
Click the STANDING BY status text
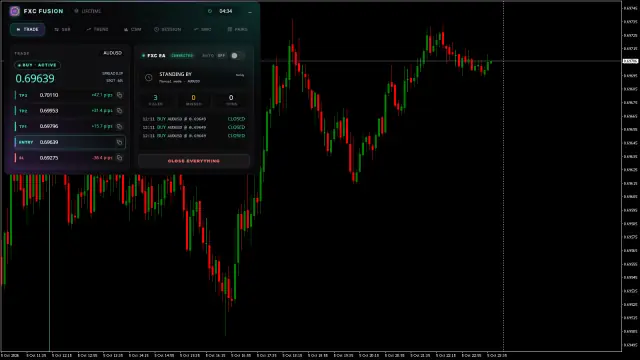pyautogui.click(x=176, y=74)
